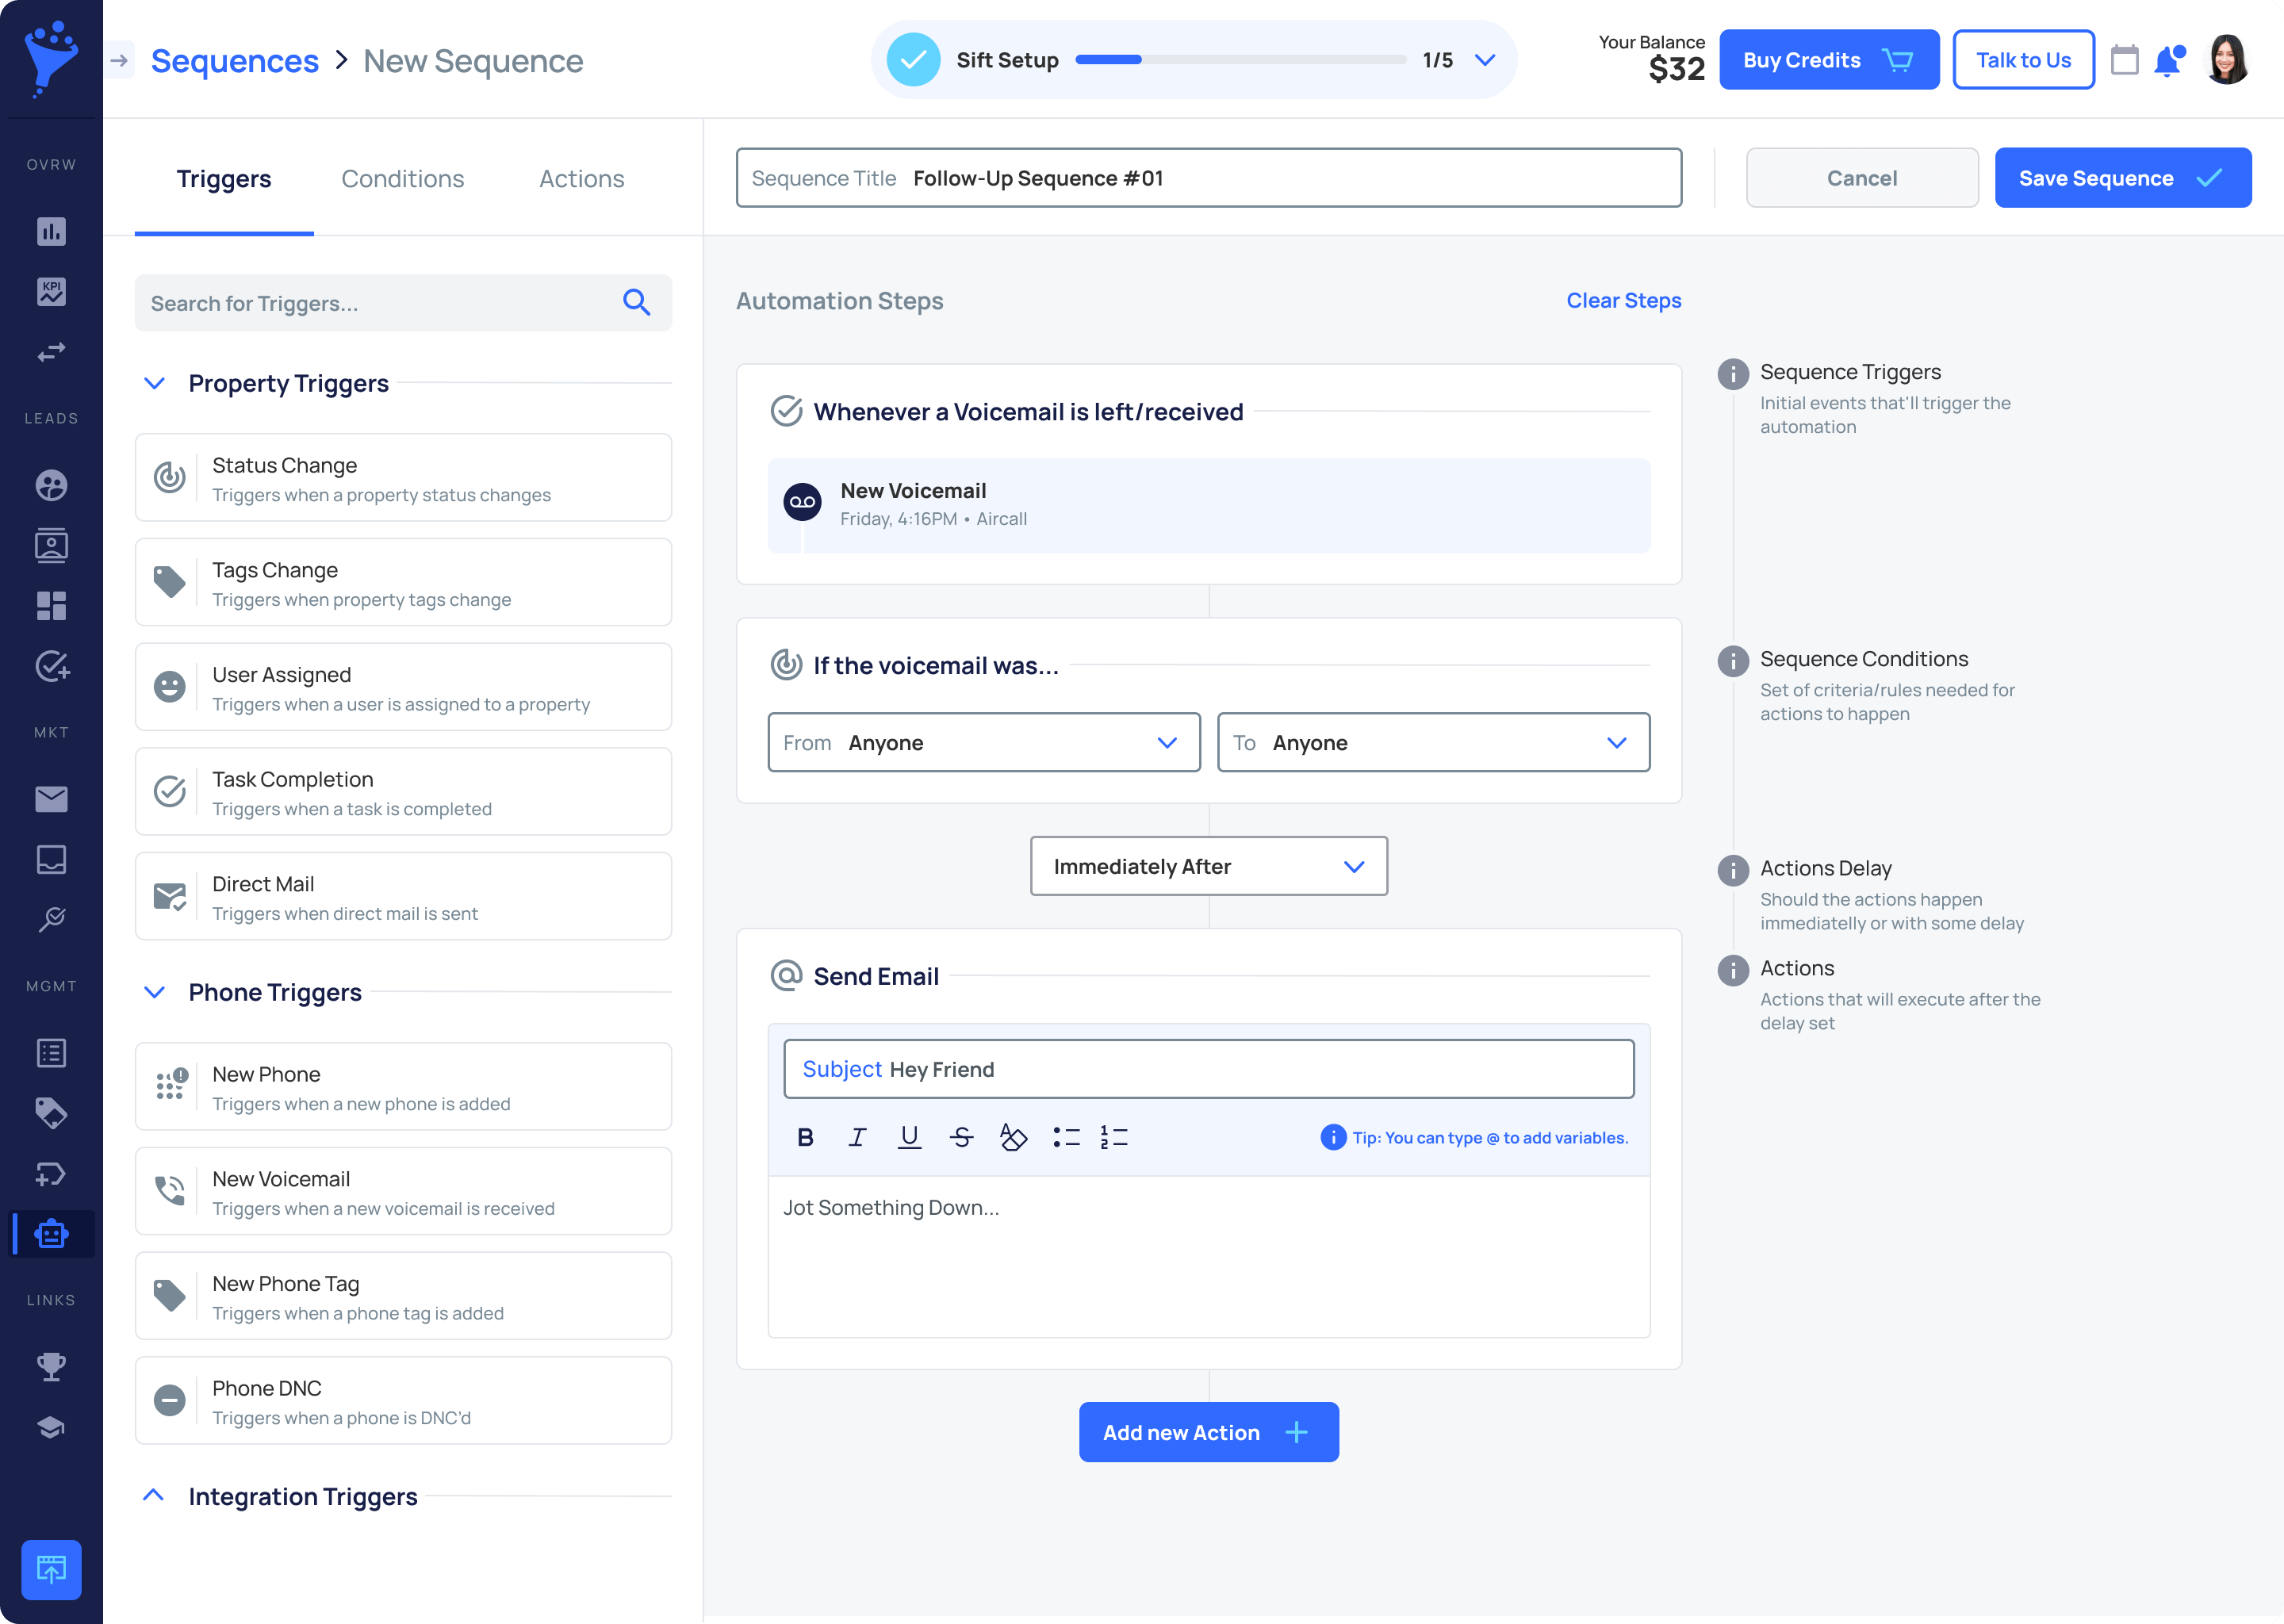The image size is (2284, 1624).
Task: Click the KPI sidebar icon
Action: (x=51, y=291)
